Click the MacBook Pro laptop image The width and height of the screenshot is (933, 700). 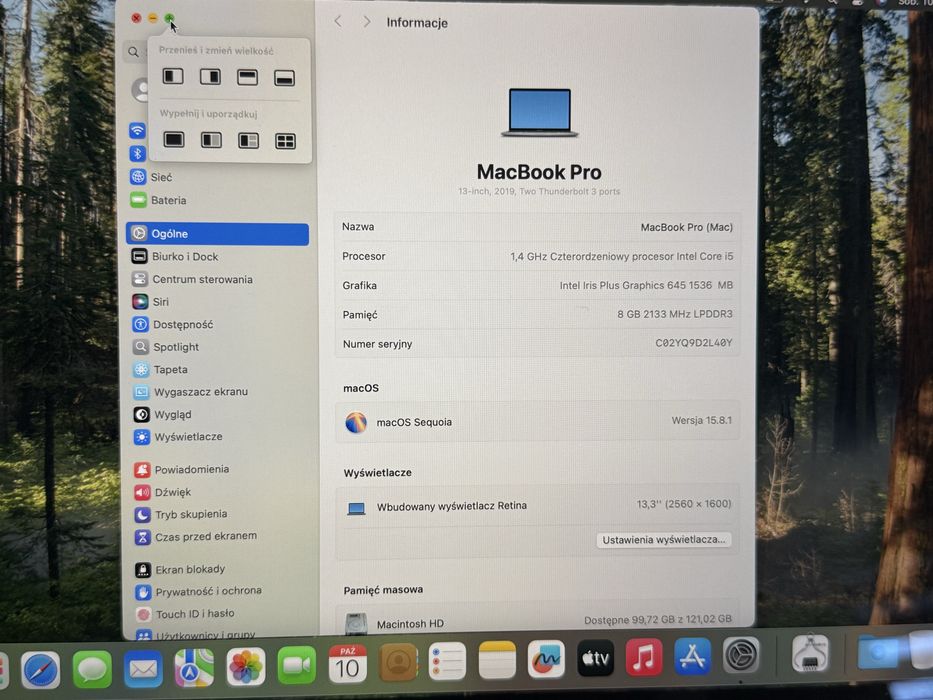click(539, 112)
